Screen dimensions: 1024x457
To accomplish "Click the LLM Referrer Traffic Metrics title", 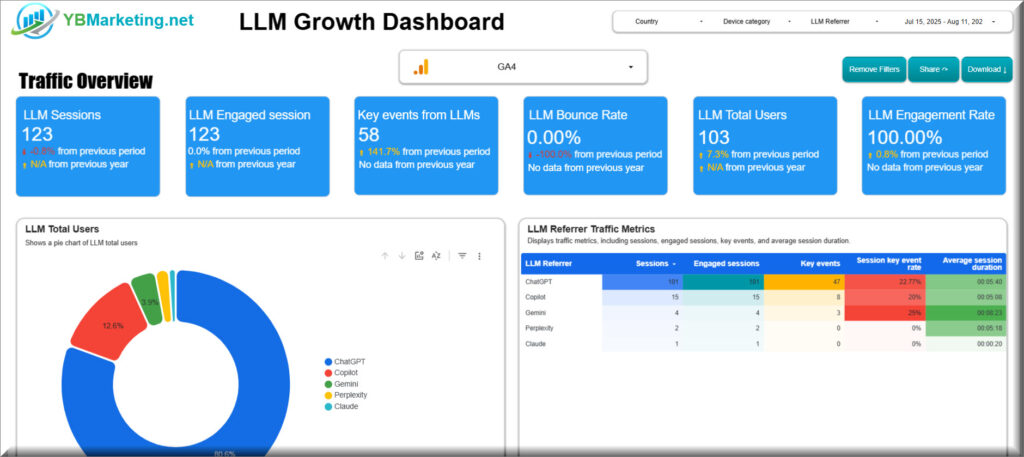I will [x=591, y=229].
